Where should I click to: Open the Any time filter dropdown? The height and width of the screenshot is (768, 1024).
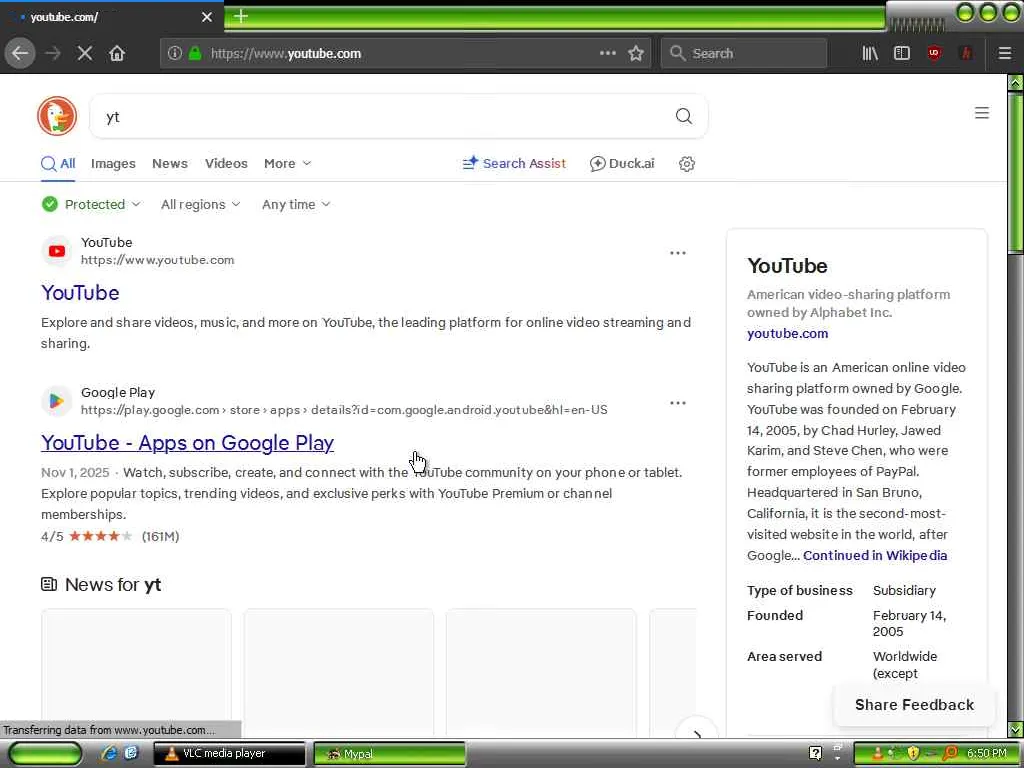tap(296, 204)
